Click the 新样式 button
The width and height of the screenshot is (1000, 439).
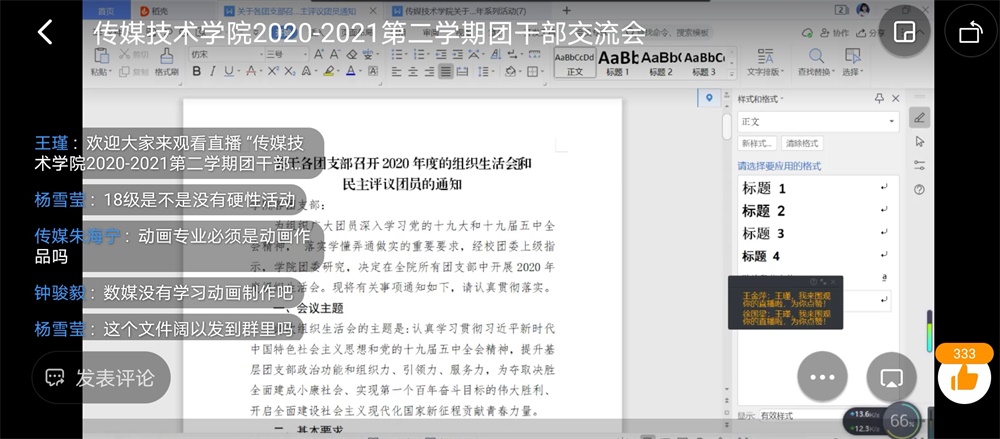click(x=757, y=143)
